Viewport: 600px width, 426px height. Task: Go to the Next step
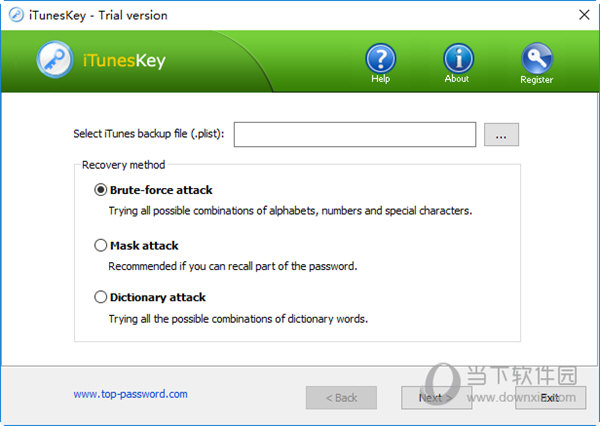[436, 398]
